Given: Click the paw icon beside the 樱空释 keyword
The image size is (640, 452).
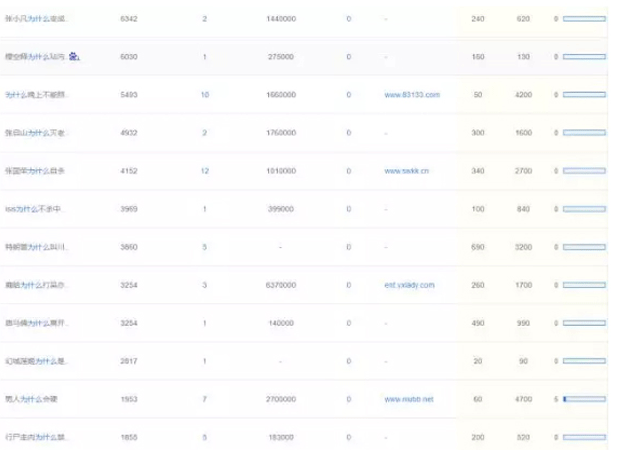Looking at the screenshot, I should pos(74,56).
